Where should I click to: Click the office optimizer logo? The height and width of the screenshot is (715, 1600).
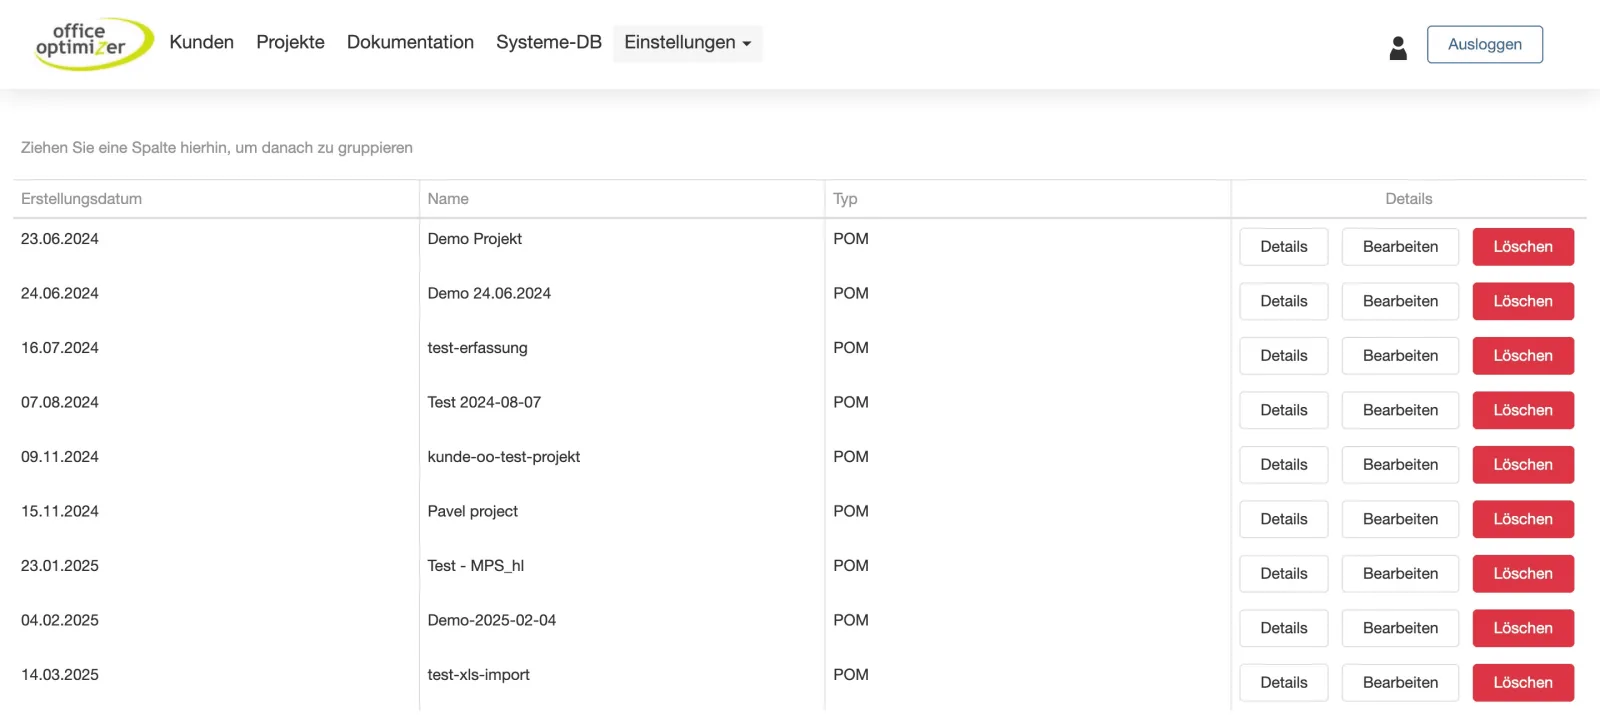(93, 43)
